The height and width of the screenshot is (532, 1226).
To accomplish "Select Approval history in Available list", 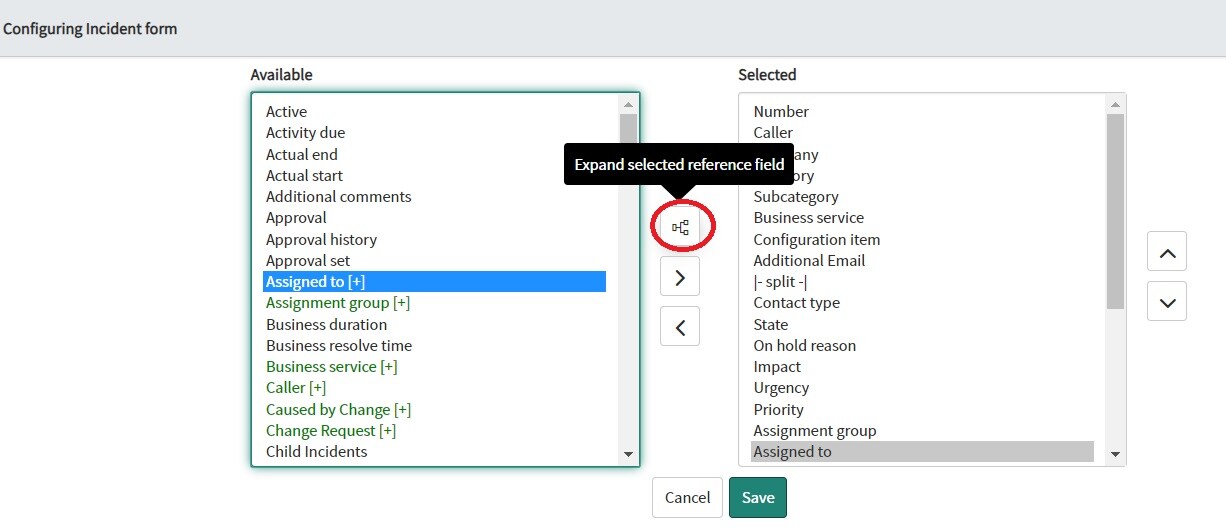I will click(x=434, y=240).
